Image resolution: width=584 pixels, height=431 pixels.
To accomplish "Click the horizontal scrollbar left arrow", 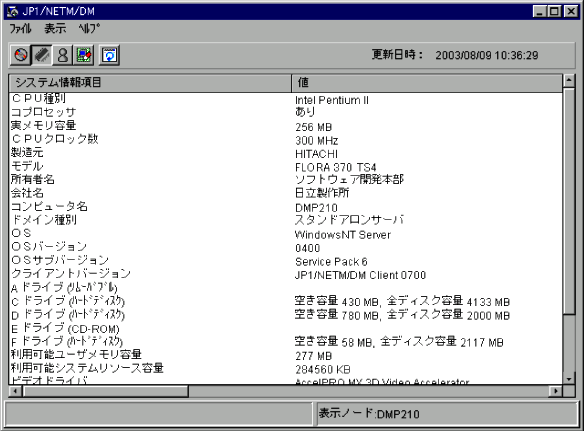I will pyautogui.click(x=15, y=391).
